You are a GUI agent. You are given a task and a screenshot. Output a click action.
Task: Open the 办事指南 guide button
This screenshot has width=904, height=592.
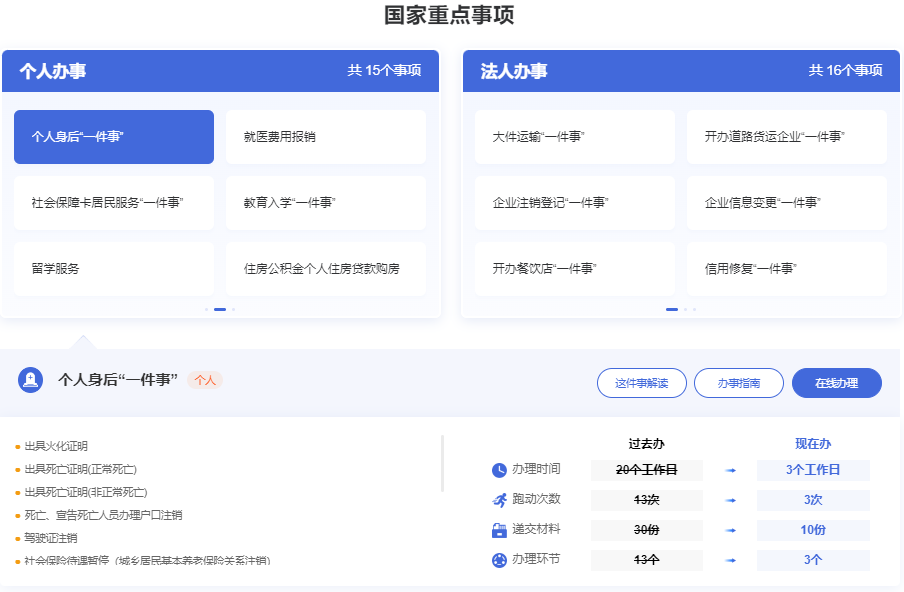point(739,383)
